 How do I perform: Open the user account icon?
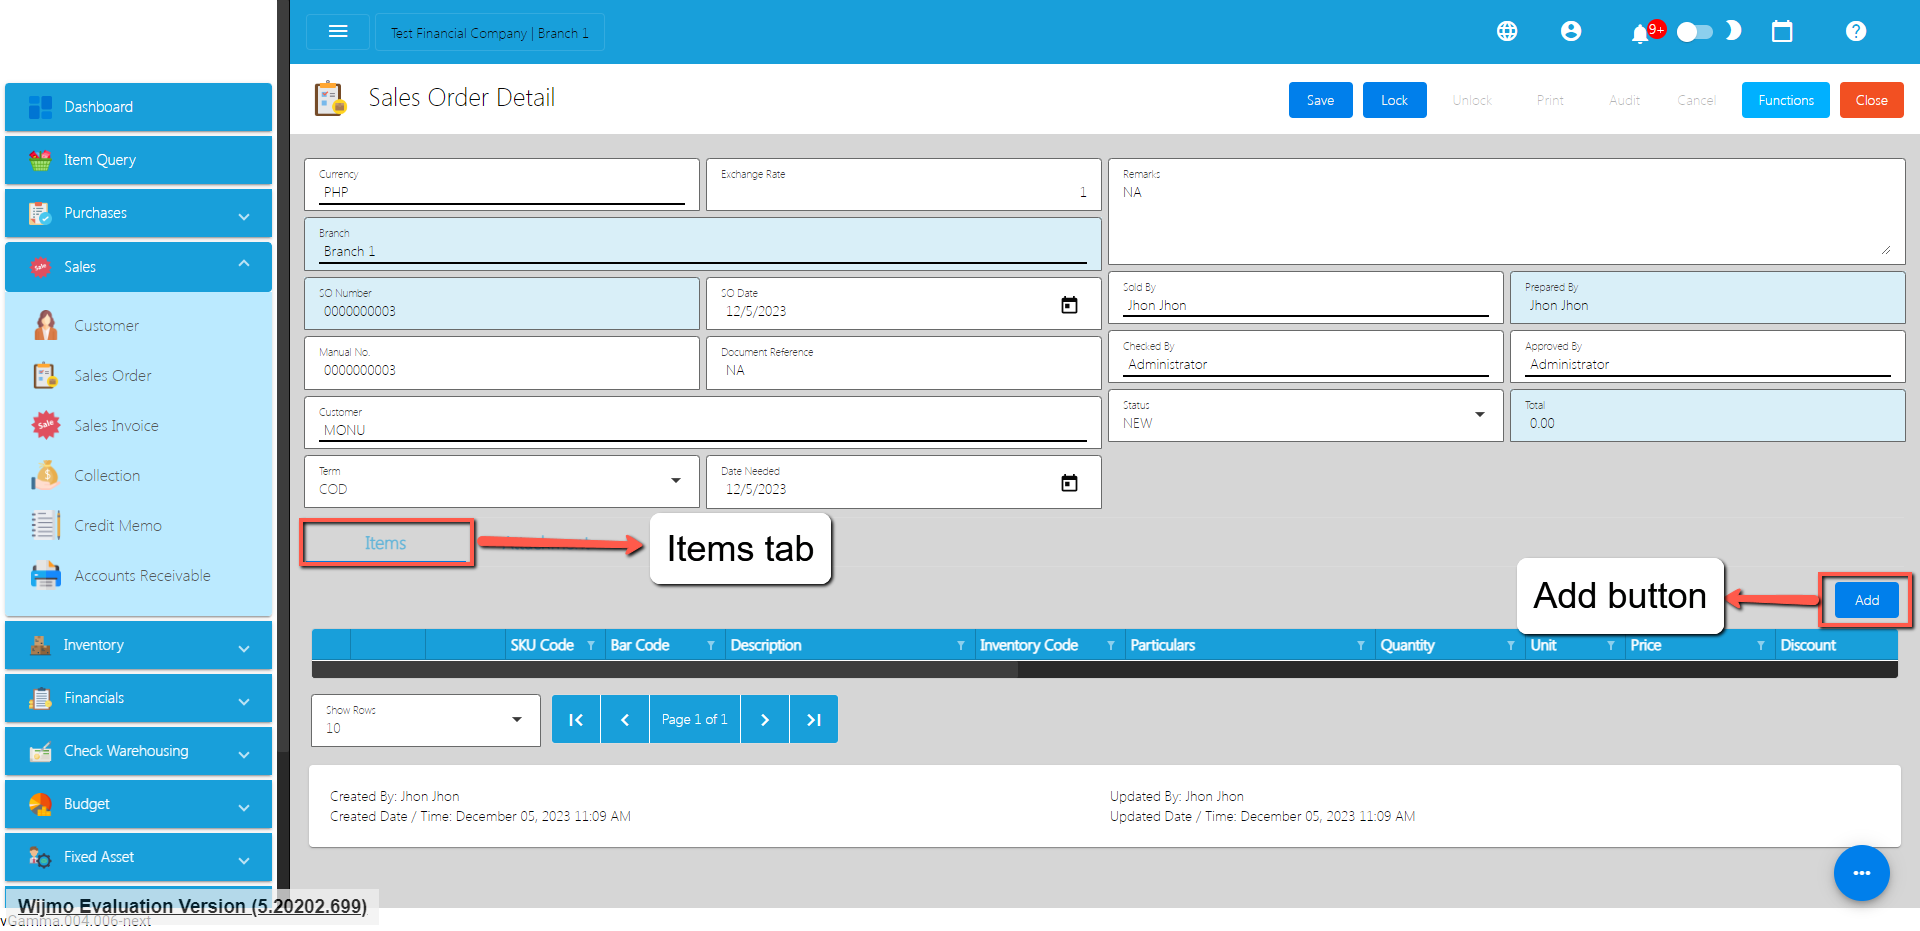click(1571, 32)
